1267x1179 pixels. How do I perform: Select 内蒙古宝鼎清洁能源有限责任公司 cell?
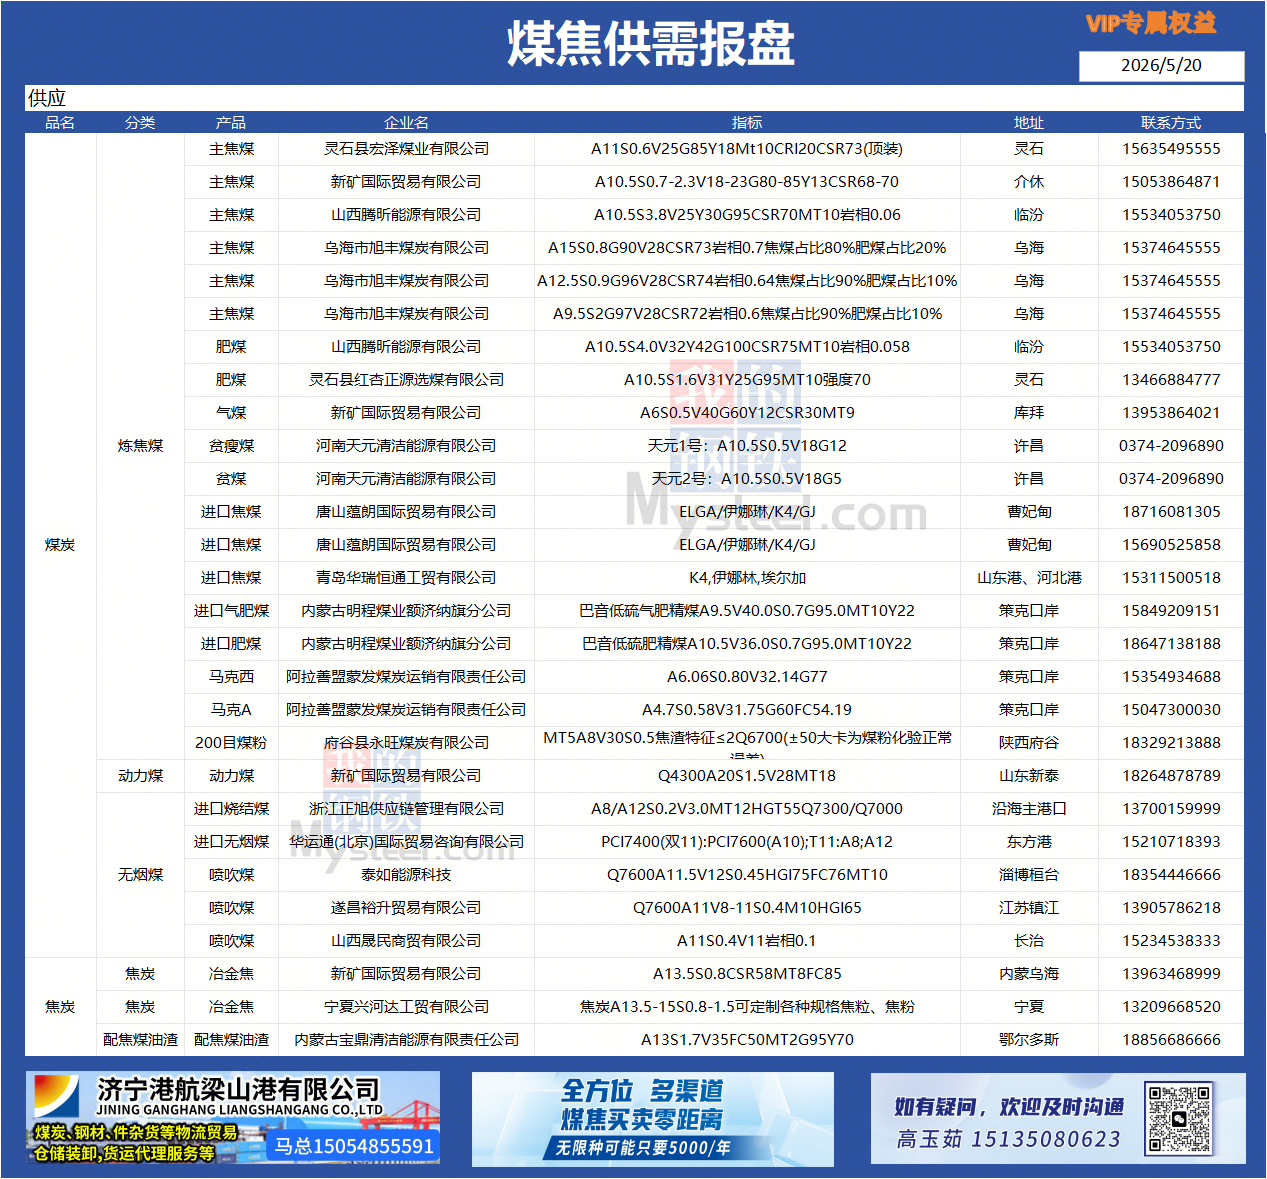[406, 1039]
